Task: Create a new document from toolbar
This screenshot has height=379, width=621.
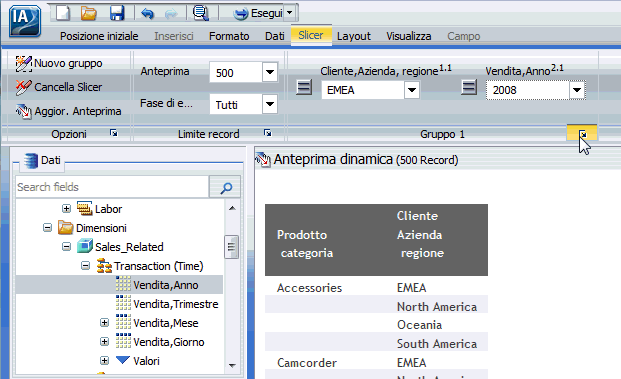Action: pos(63,13)
